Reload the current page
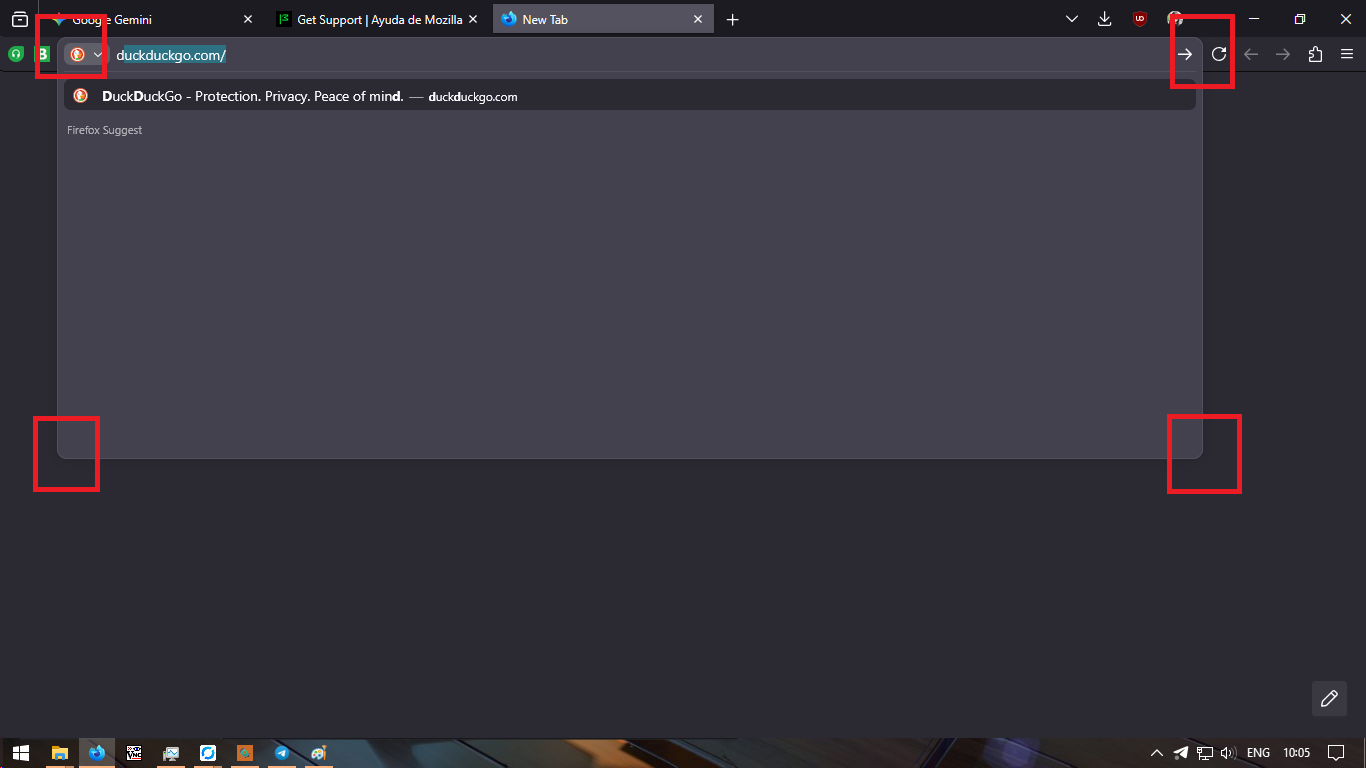 (1219, 54)
